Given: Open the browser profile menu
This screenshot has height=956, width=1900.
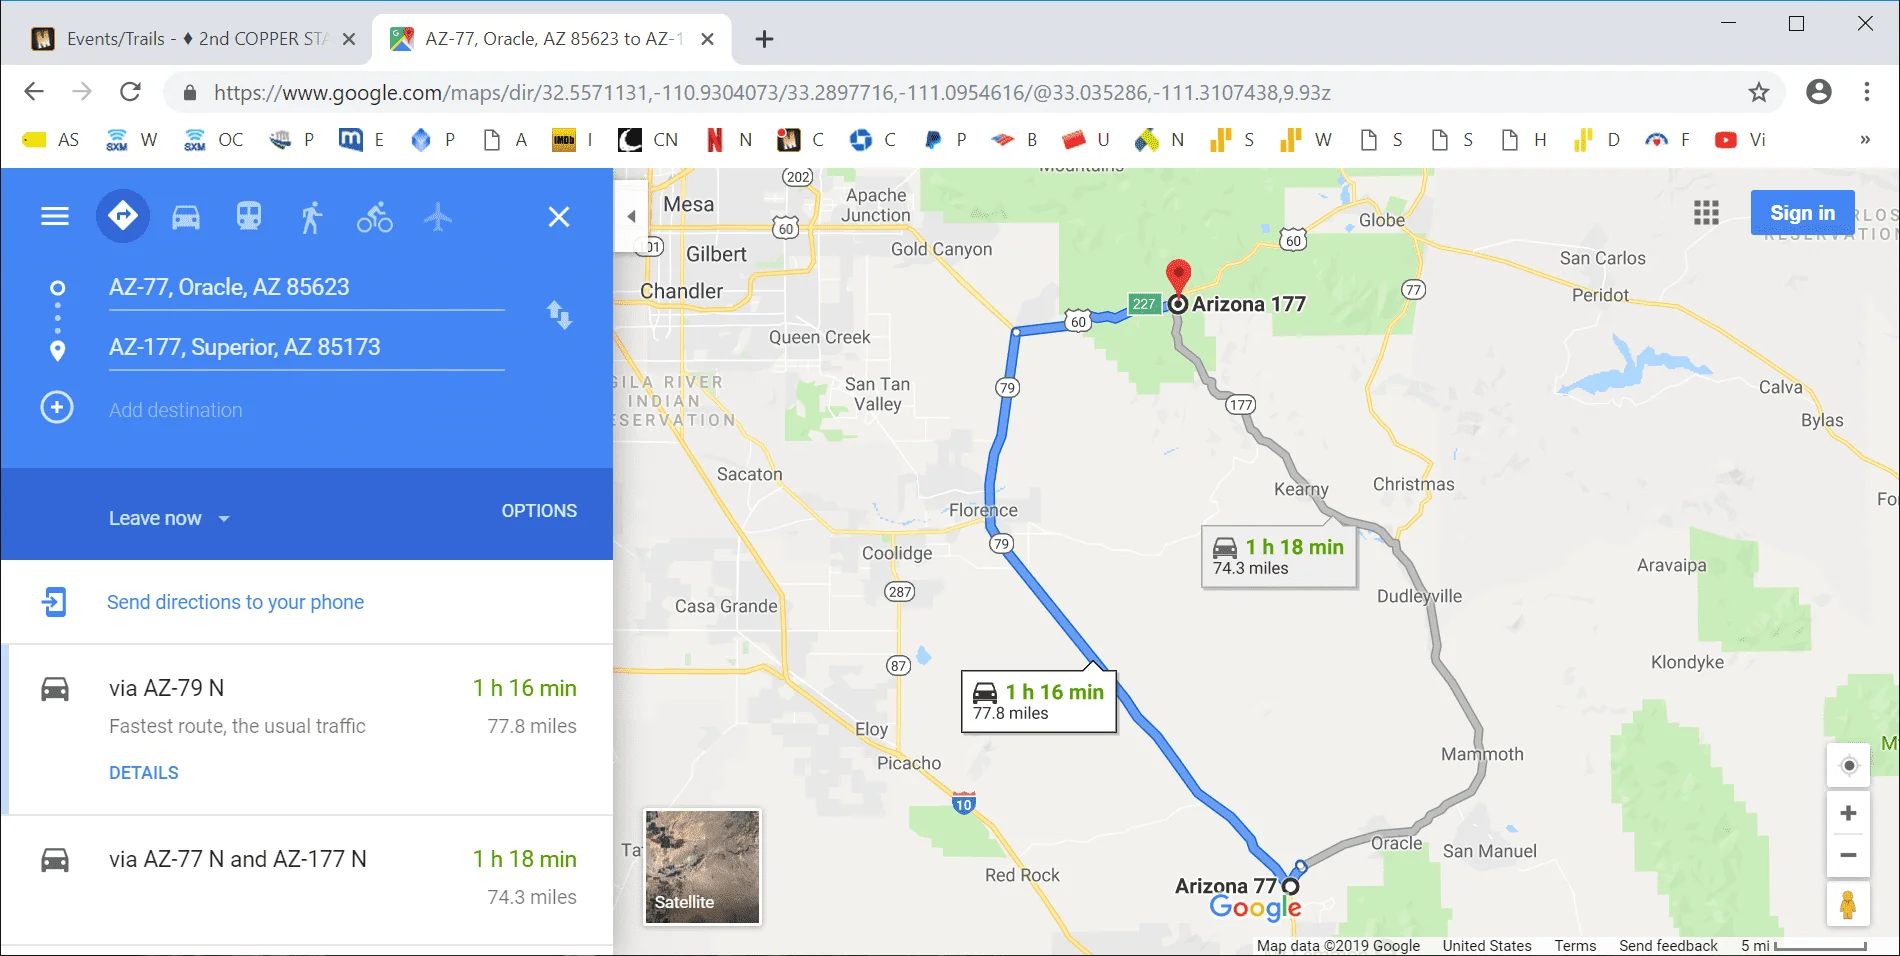Looking at the screenshot, I should pos(1819,92).
